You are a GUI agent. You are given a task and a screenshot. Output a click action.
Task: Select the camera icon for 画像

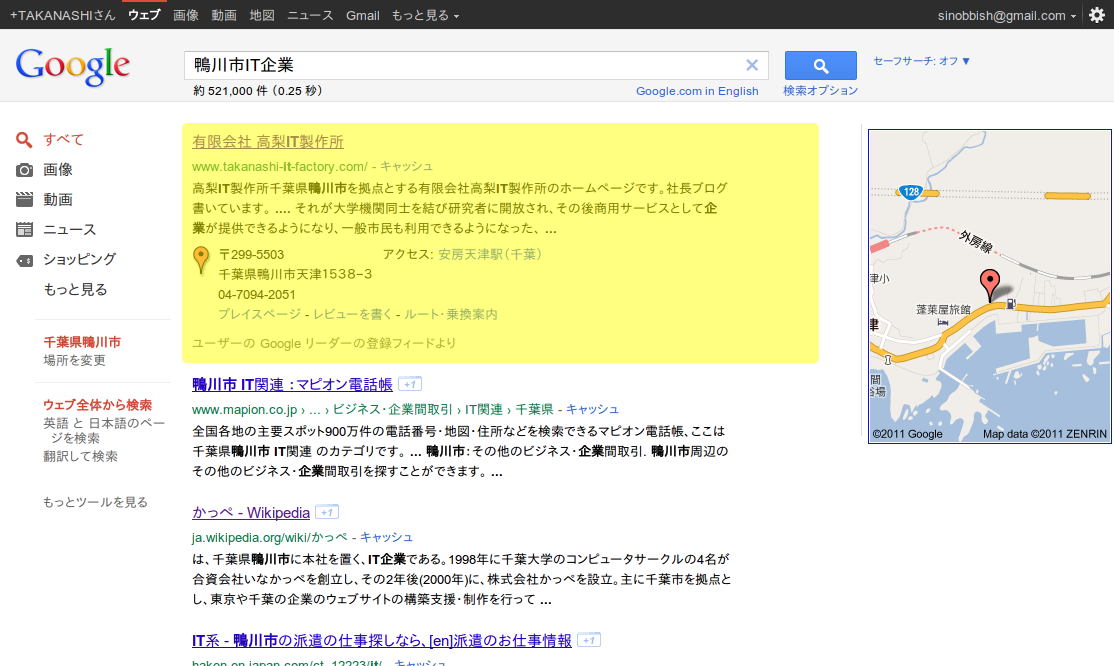24,170
